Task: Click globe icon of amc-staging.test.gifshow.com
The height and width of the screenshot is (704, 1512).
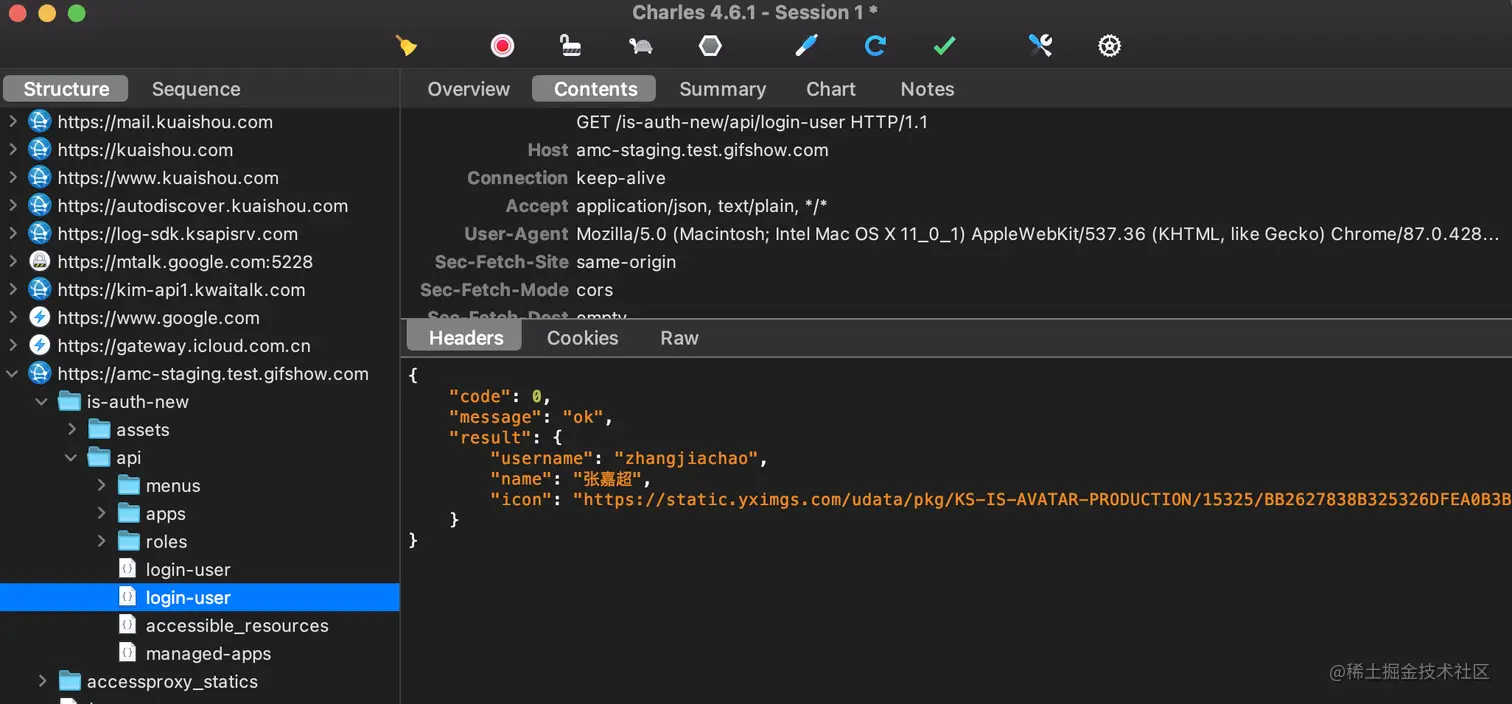Action: [x=39, y=374]
